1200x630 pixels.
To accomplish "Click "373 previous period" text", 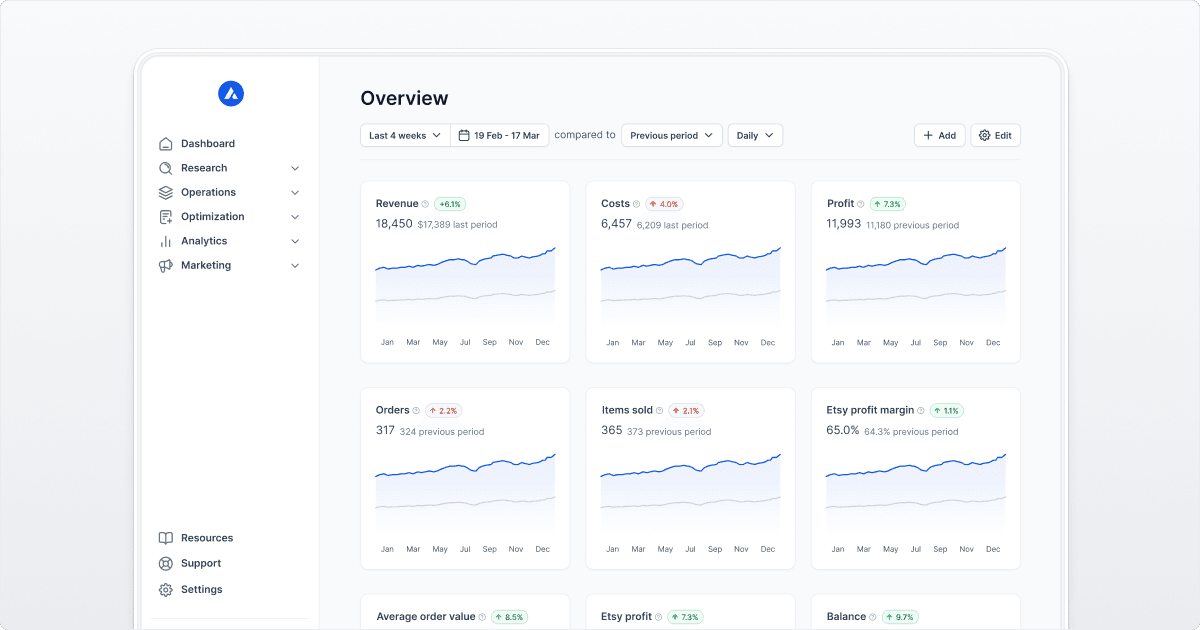I will (x=669, y=432).
